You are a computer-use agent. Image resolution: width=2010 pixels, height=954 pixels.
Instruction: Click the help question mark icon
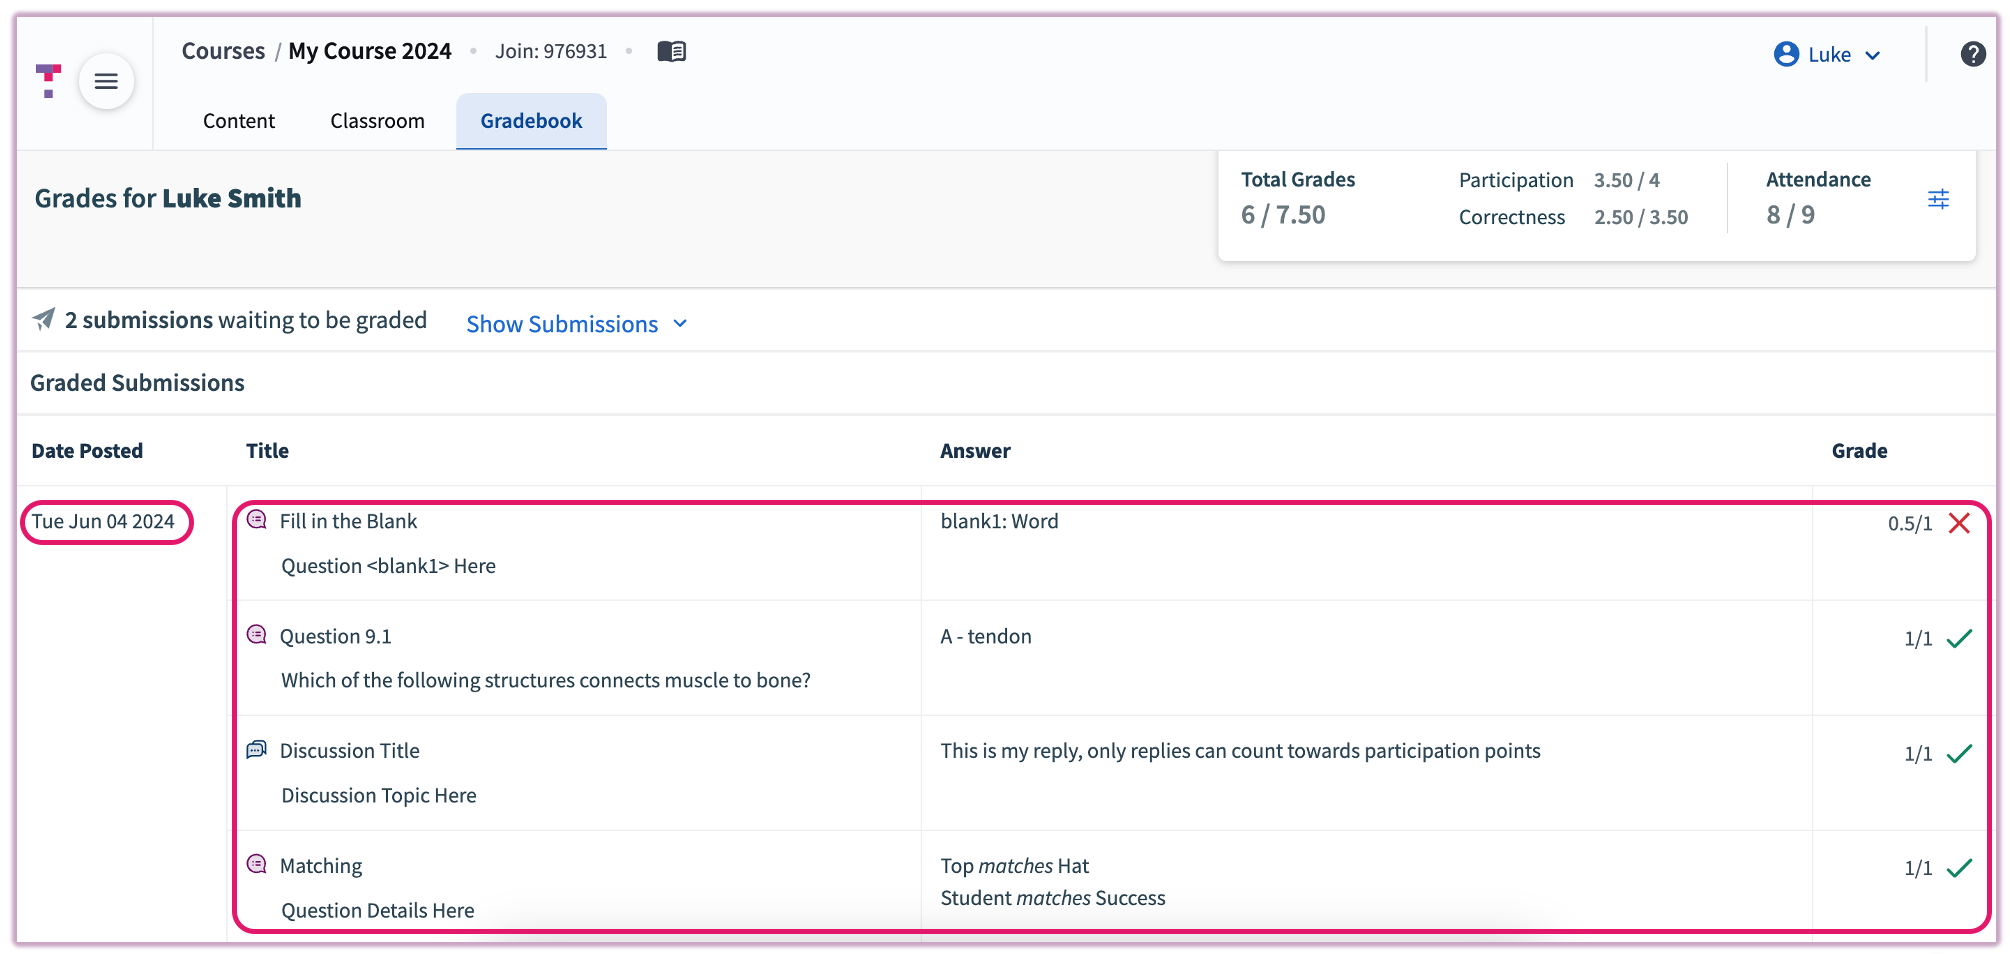pos(1972,54)
